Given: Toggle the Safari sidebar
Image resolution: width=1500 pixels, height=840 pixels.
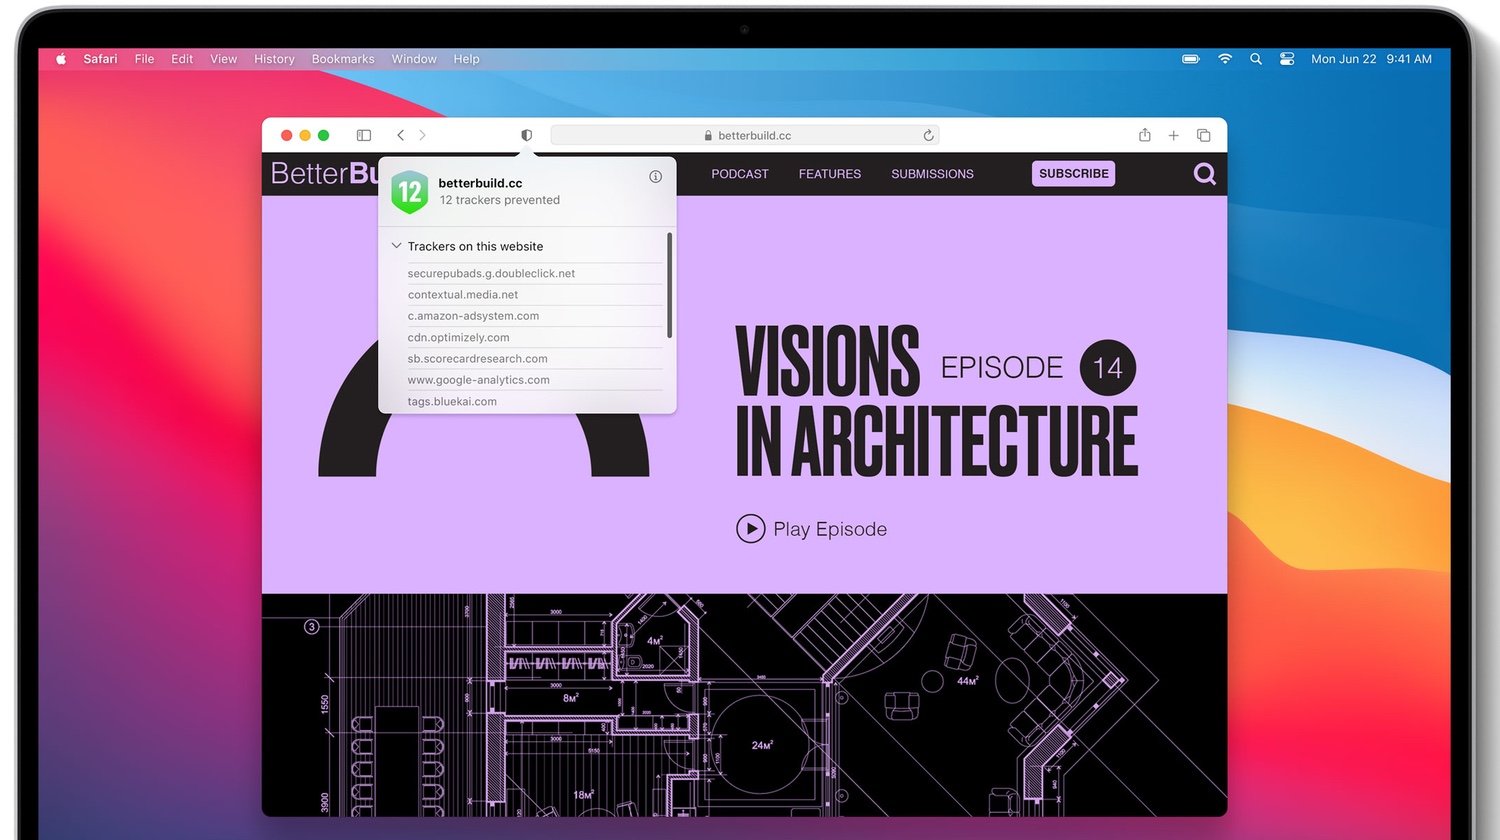Looking at the screenshot, I should (364, 135).
